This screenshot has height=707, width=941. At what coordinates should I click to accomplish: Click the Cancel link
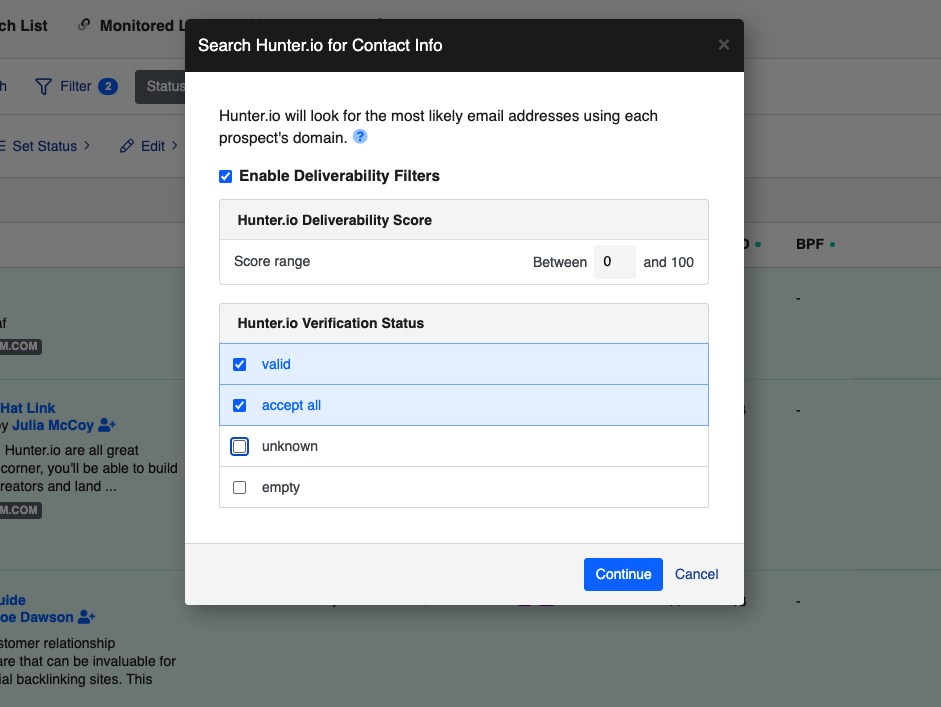696,574
